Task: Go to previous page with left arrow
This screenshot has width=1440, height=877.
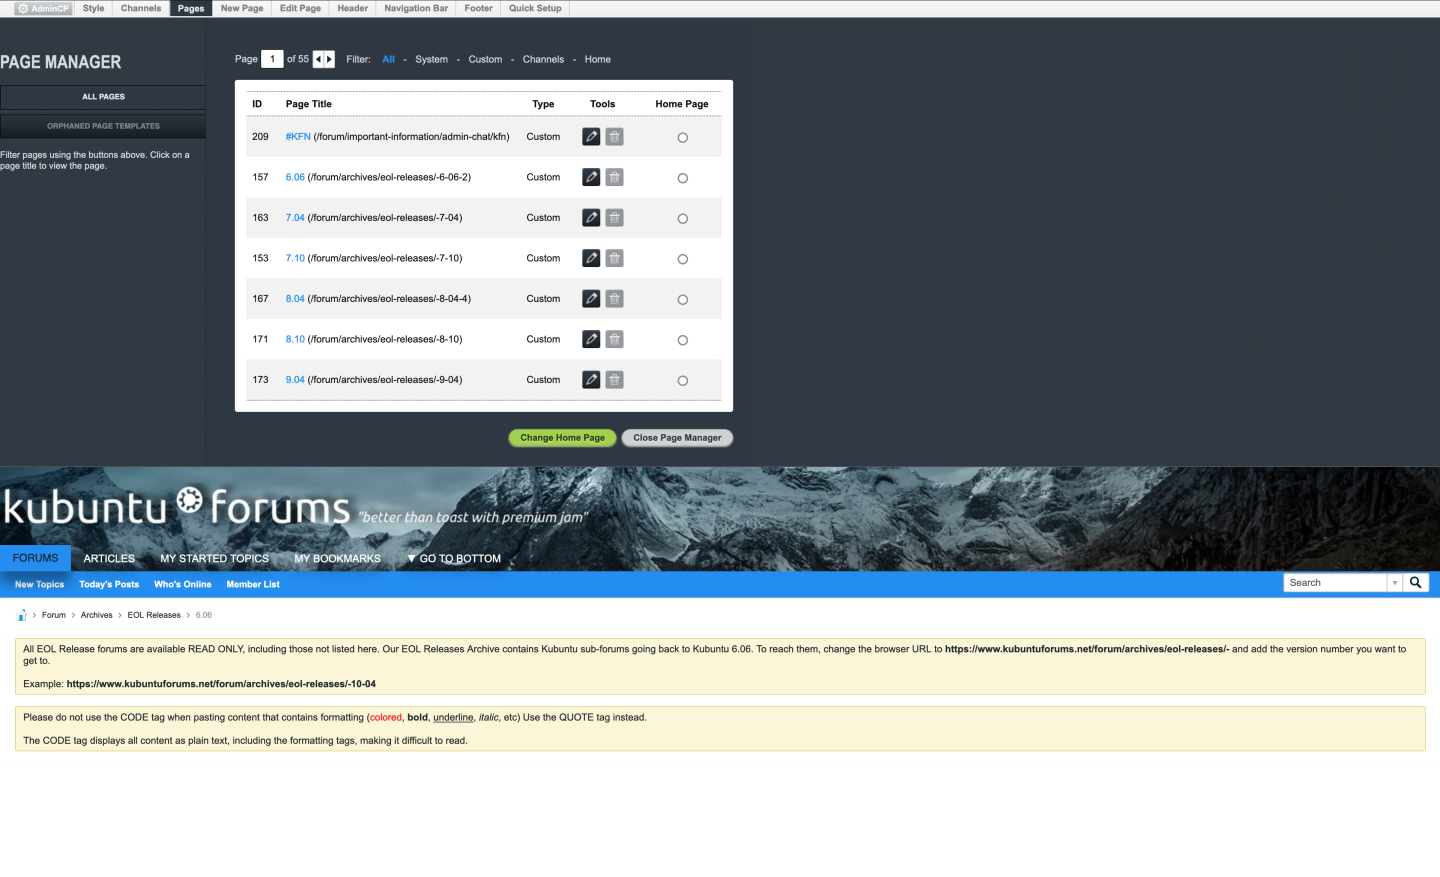Action: (x=318, y=59)
